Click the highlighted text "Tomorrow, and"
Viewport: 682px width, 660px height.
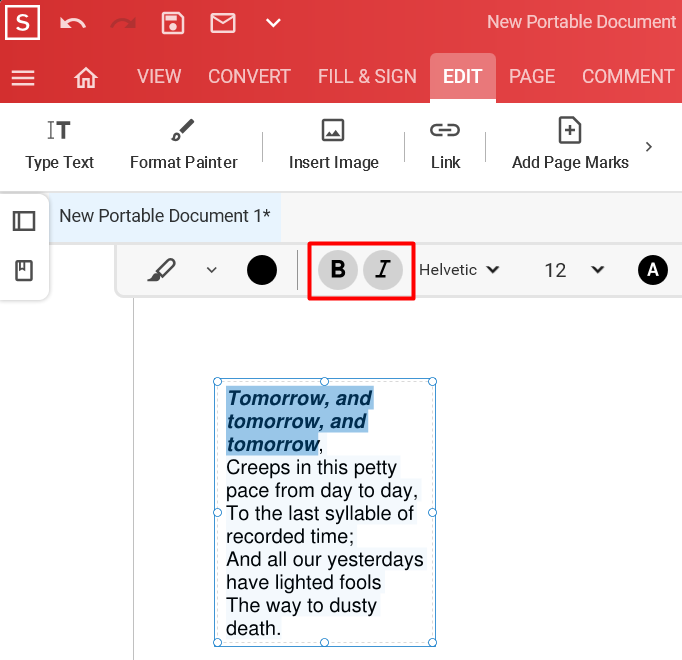coord(300,398)
